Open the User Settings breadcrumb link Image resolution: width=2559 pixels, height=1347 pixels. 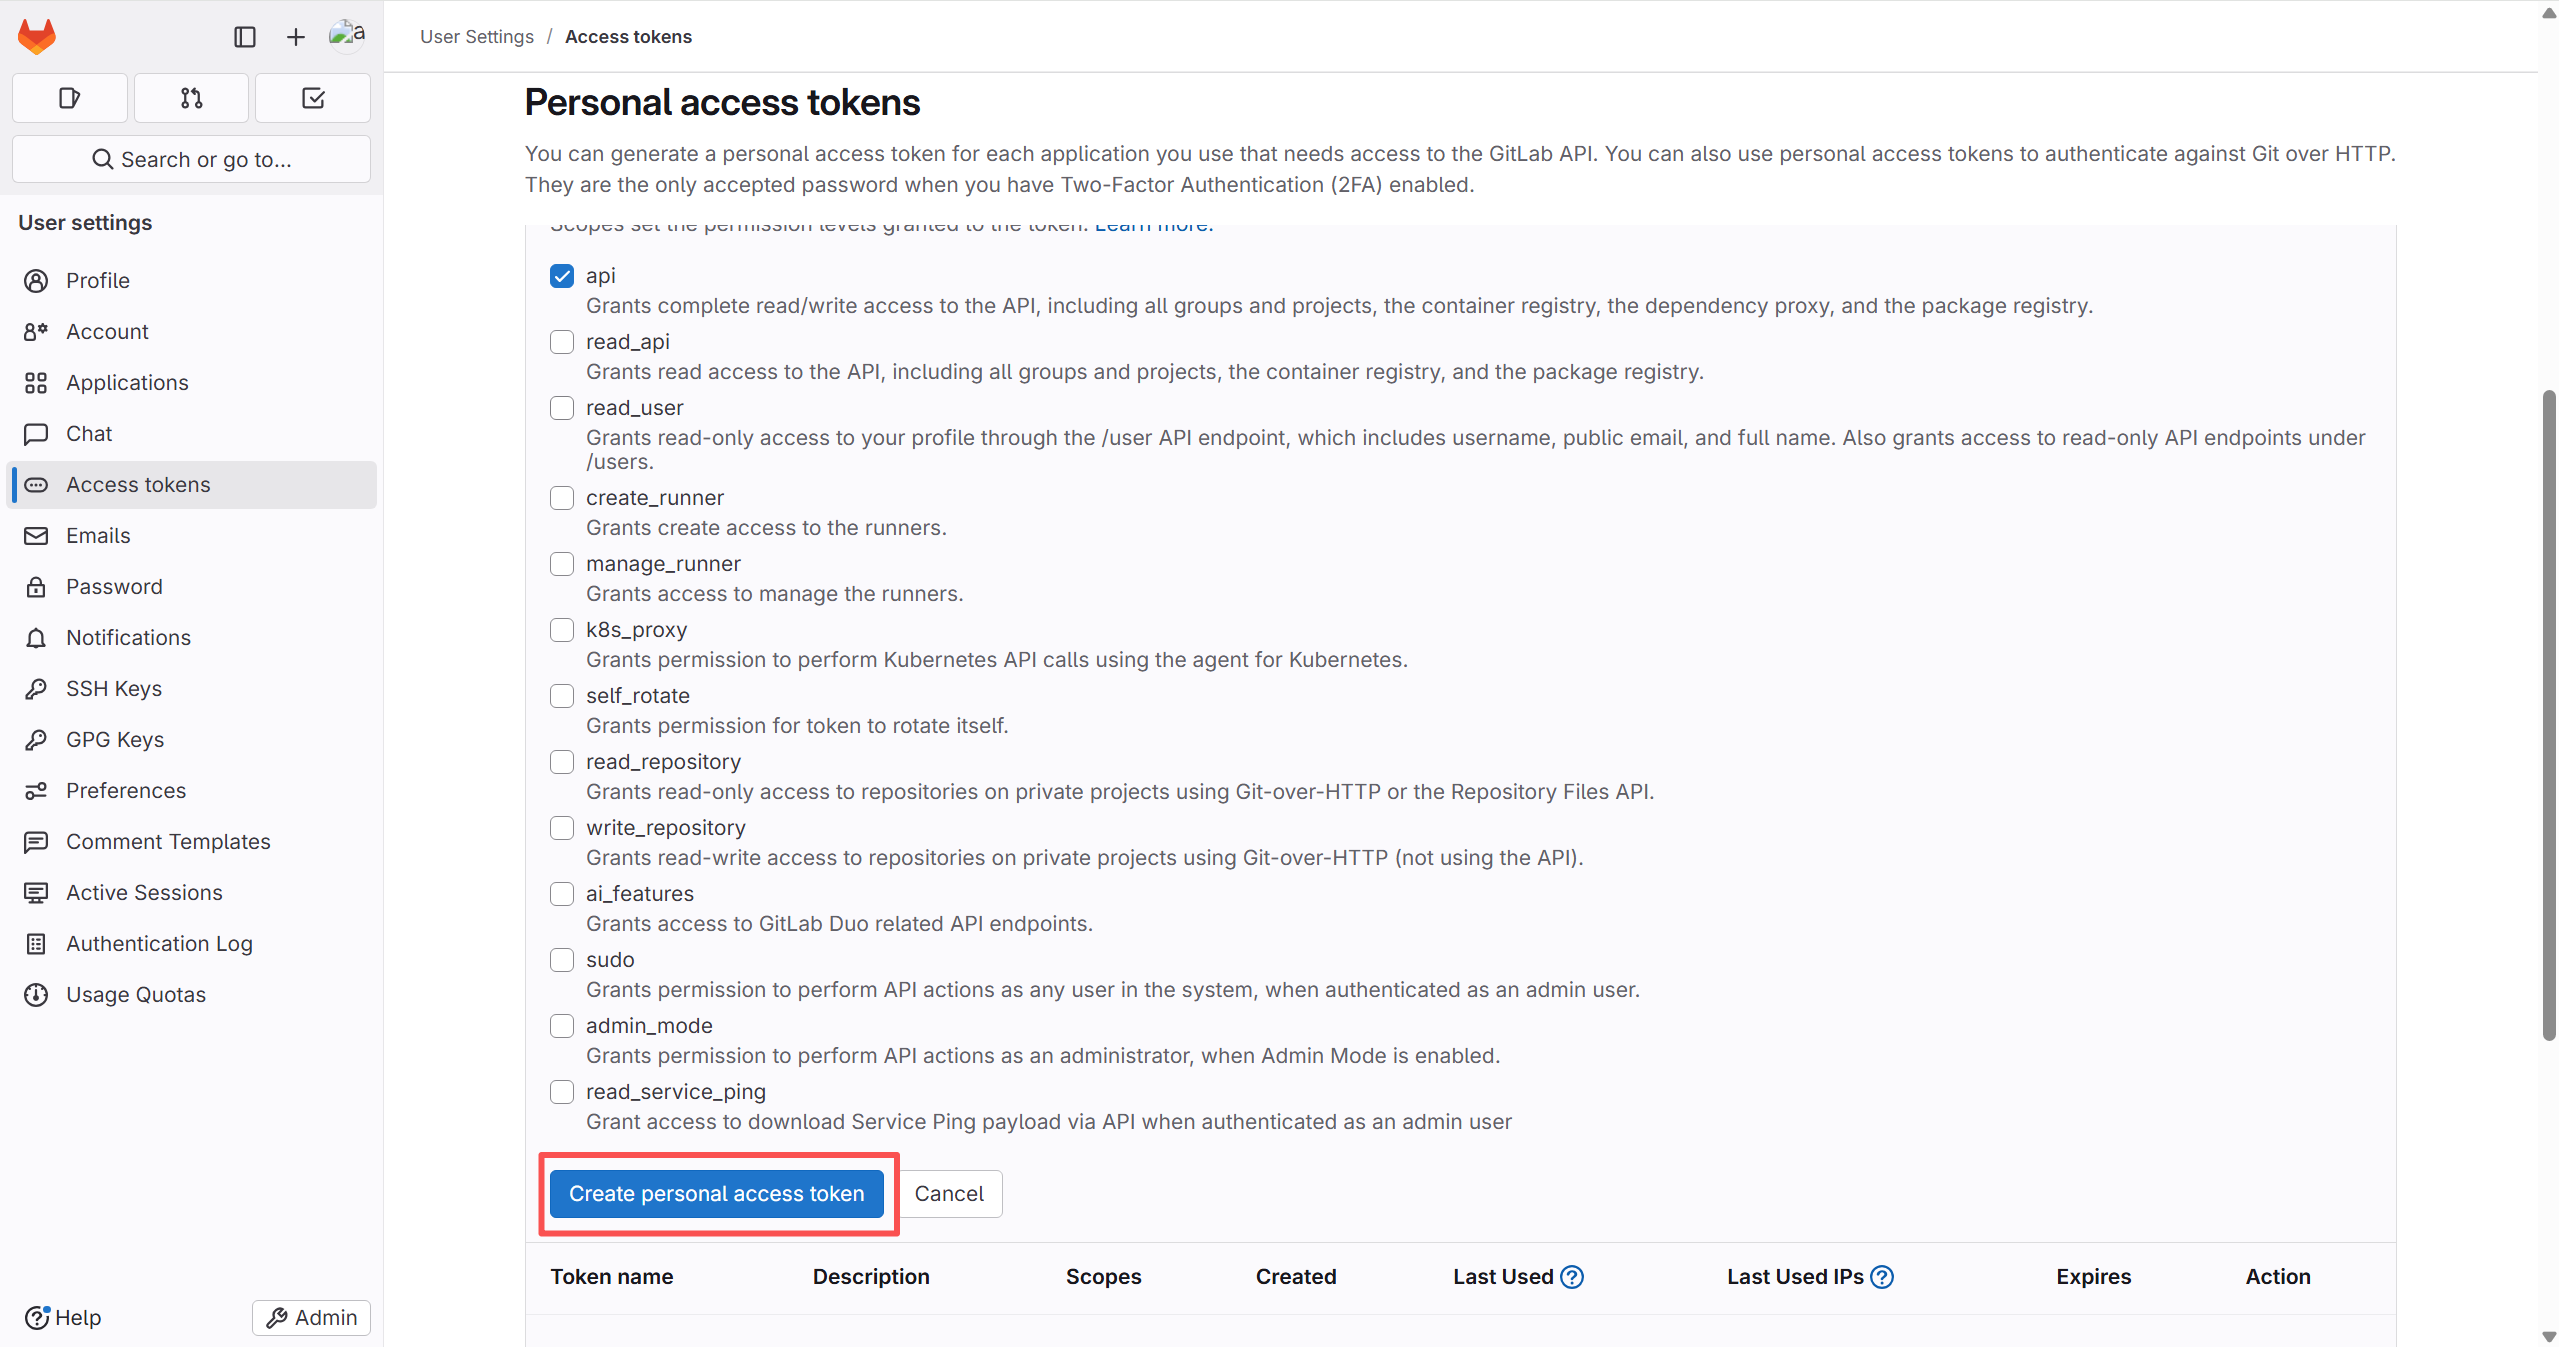(477, 37)
